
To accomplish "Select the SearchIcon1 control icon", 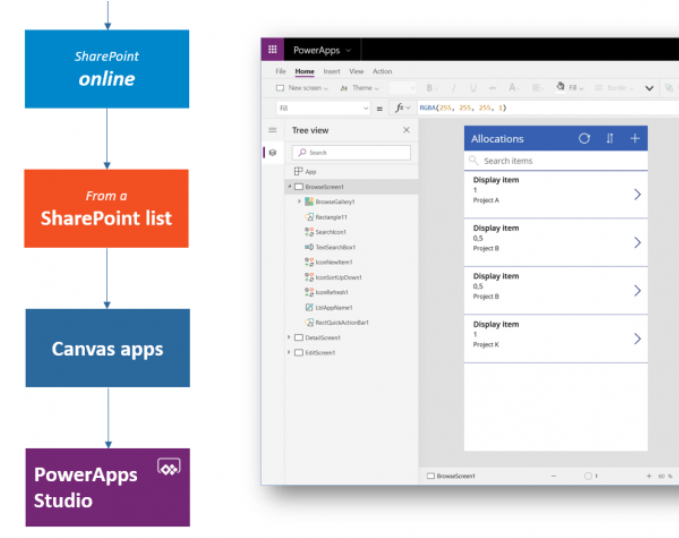I will point(309,232).
